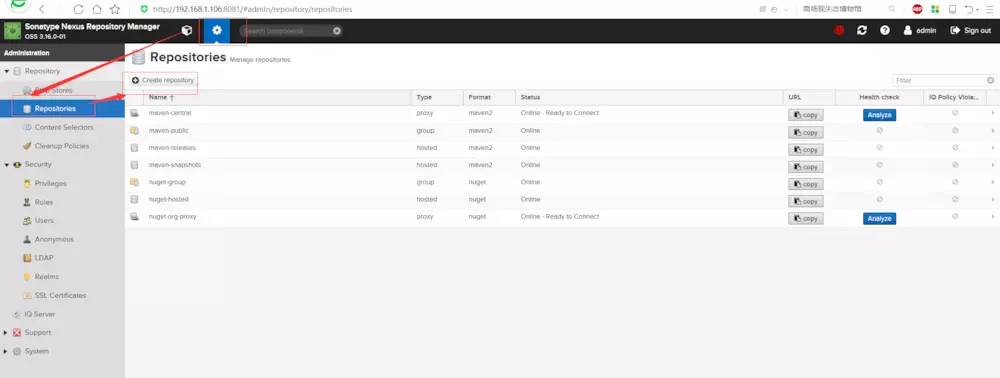Screen dimensions: 1000x378
Task: Open SSL Certificates under Security
Action: (x=62, y=295)
